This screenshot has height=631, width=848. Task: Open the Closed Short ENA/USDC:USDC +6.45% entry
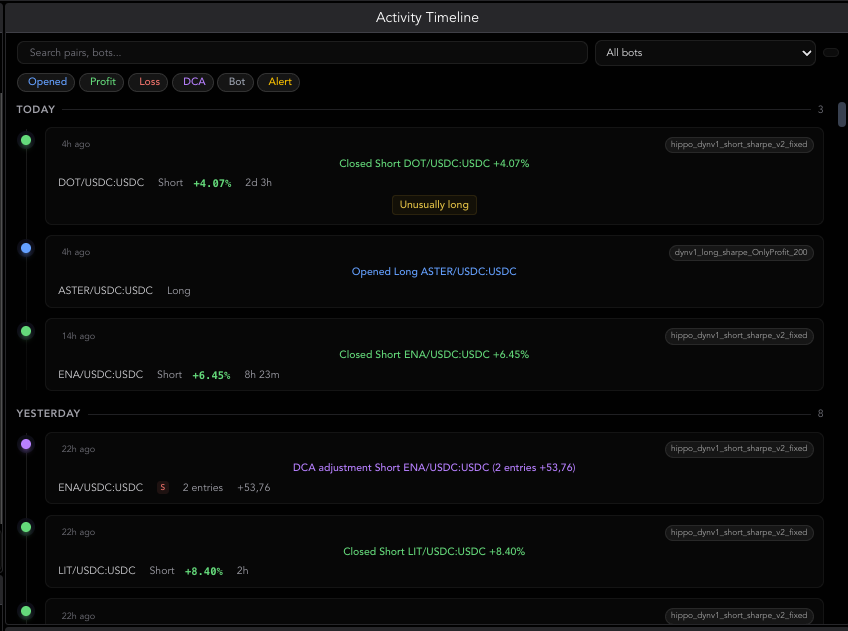[434, 355]
